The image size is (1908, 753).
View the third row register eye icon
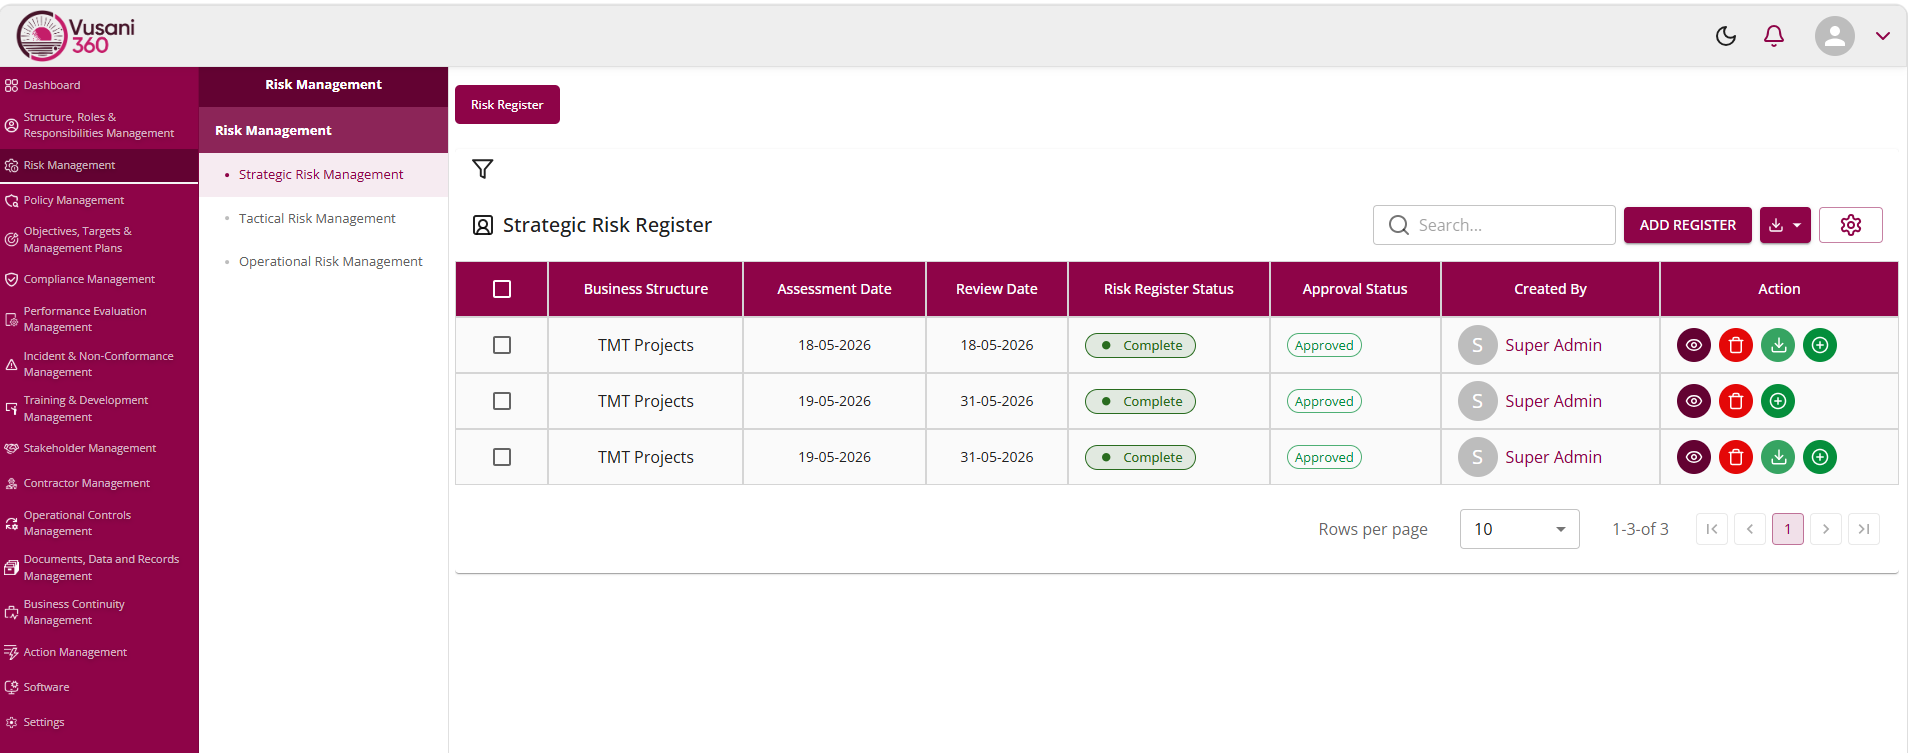(x=1694, y=457)
